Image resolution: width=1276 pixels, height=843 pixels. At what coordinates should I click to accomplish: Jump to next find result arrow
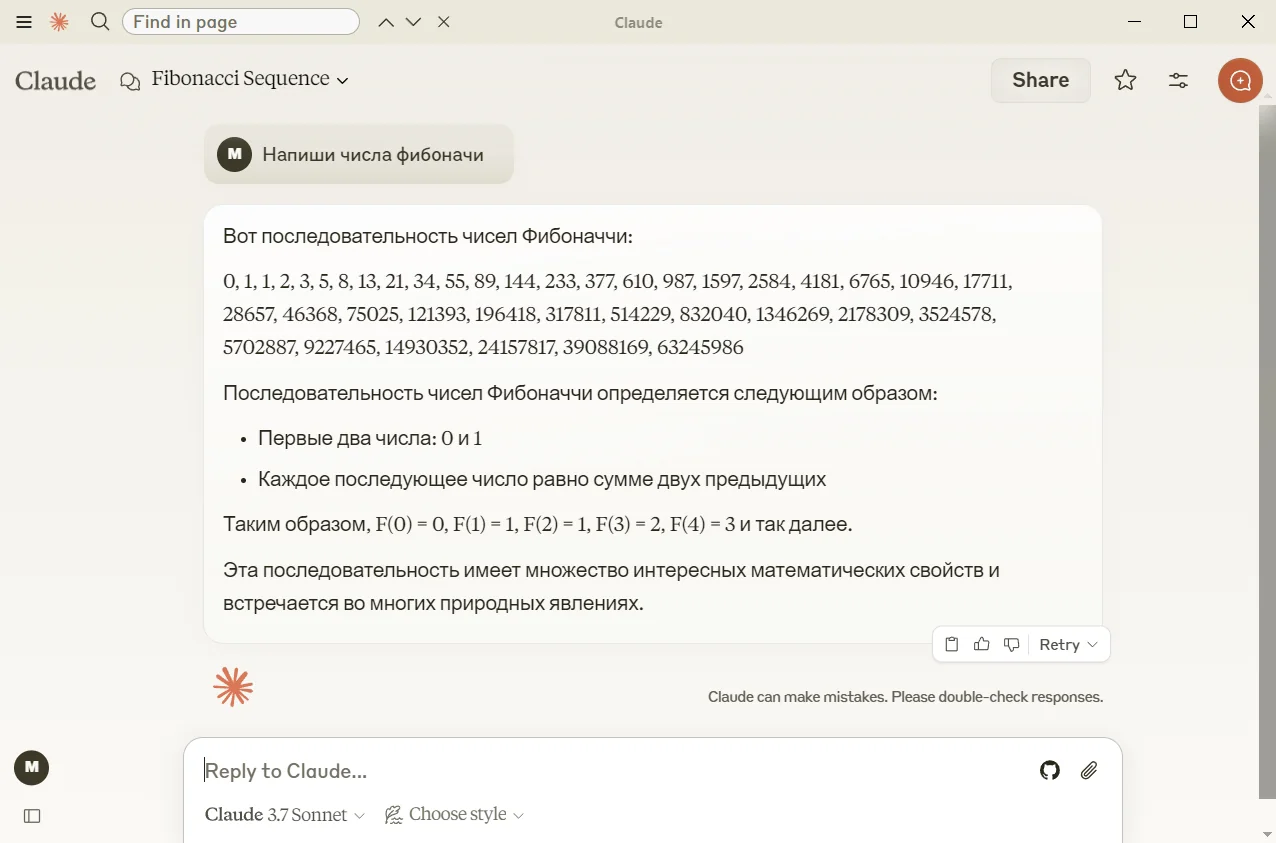click(414, 22)
